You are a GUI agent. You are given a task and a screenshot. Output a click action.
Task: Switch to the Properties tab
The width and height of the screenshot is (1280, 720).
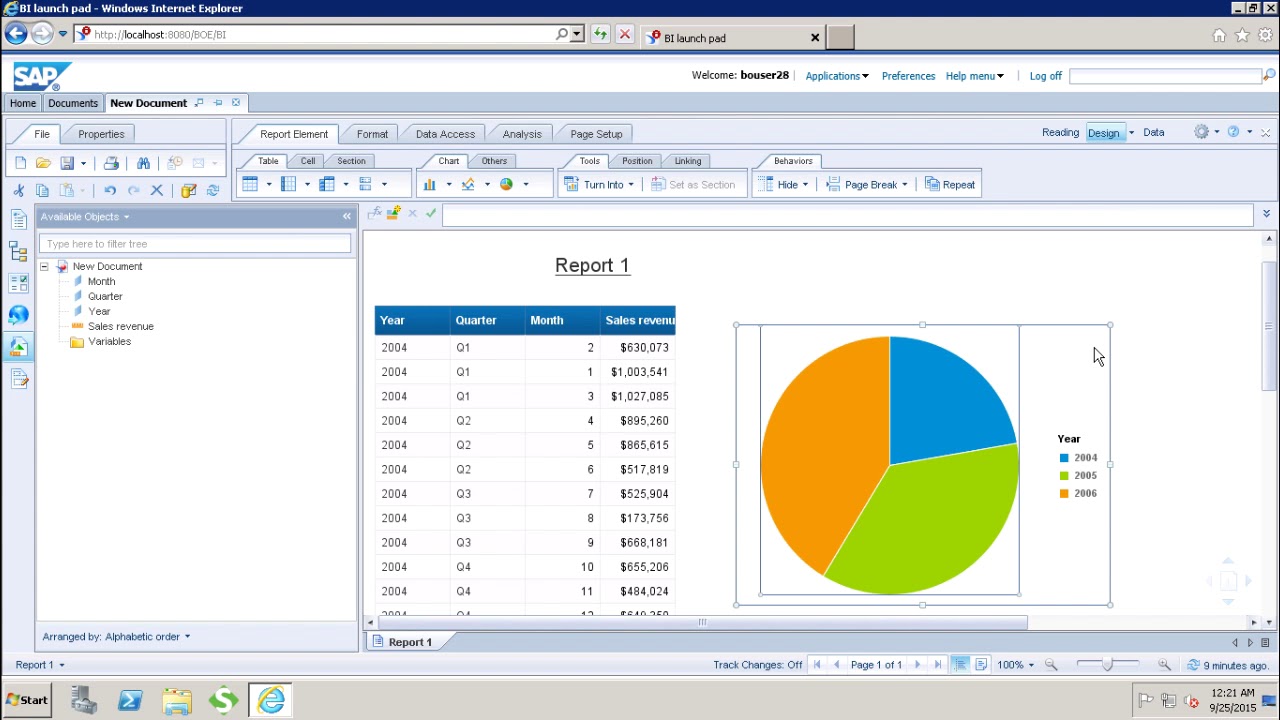click(101, 134)
